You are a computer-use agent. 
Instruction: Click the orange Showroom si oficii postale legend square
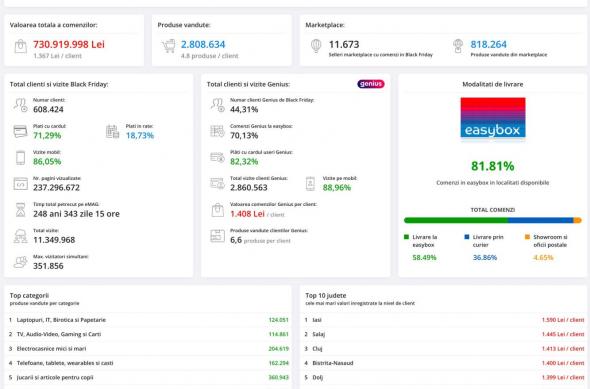[527, 237]
